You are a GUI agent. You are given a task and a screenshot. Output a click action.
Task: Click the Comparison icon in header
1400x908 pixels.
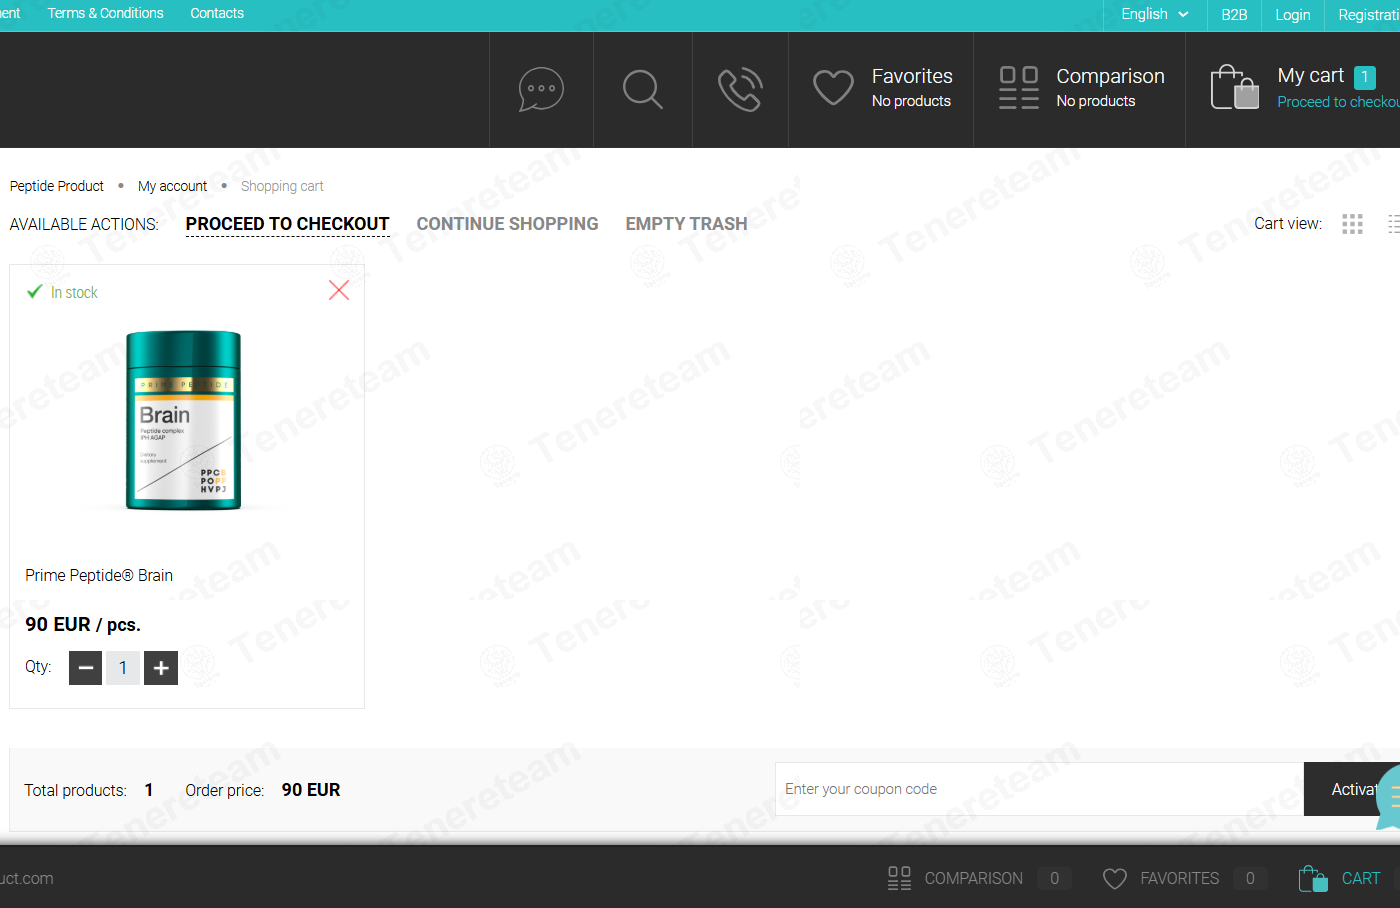(x=1019, y=88)
